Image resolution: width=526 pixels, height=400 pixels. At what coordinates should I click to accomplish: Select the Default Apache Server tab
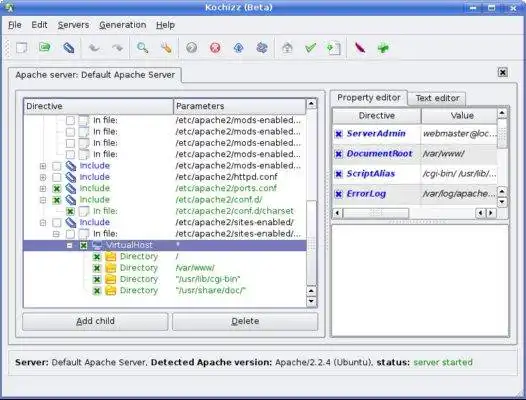click(95, 75)
